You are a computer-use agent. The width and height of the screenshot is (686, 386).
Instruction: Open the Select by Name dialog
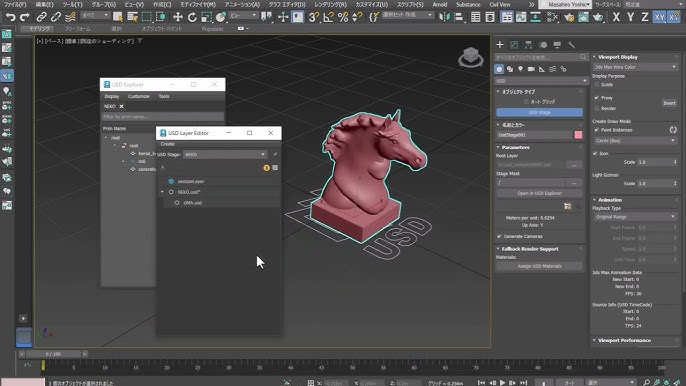coord(132,17)
